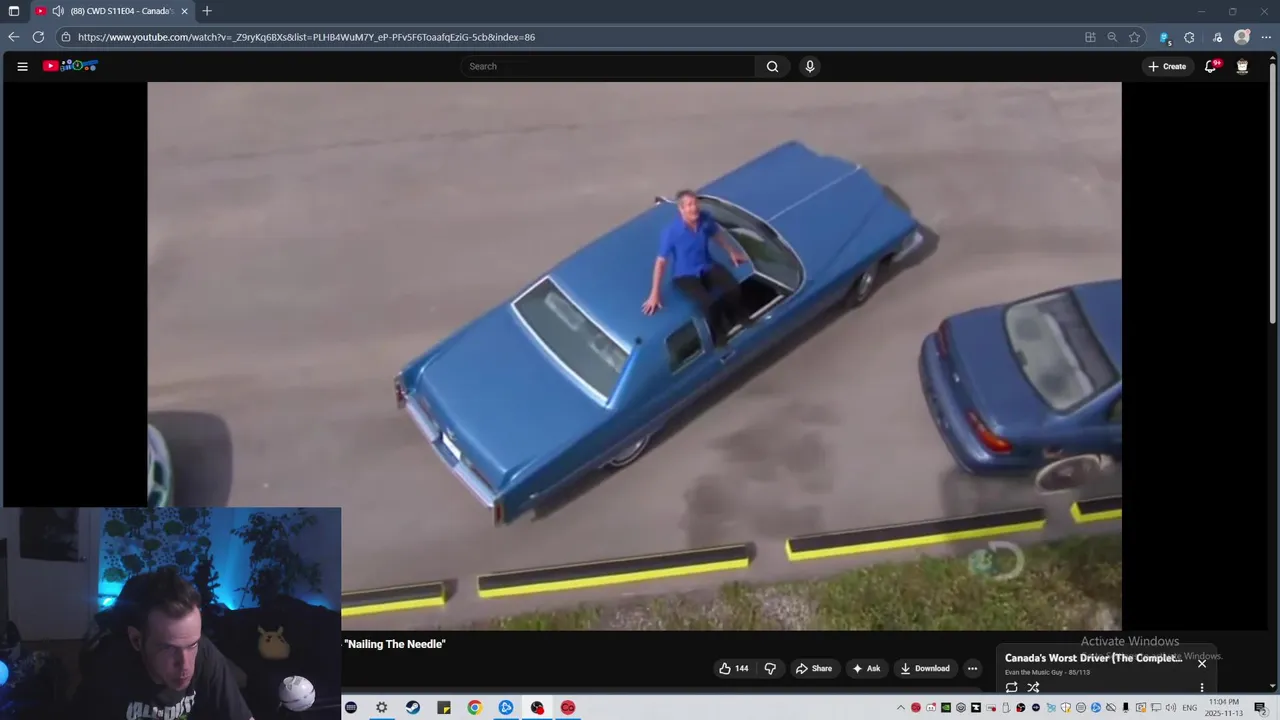Click the Ask button
This screenshot has height=720, width=1280.
(x=866, y=668)
